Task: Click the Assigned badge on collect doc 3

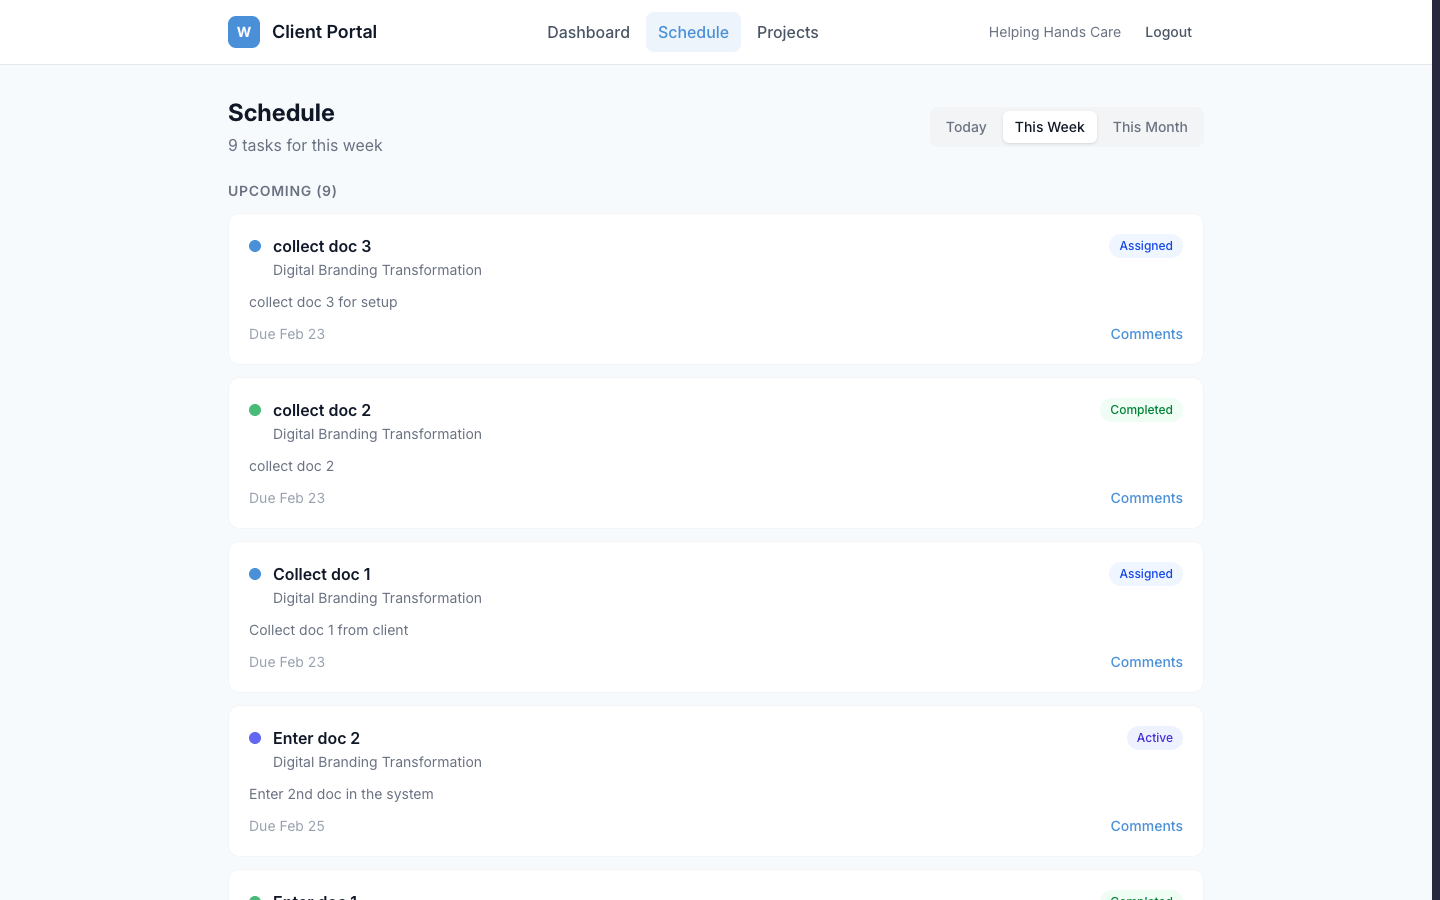Action: [x=1145, y=245]
